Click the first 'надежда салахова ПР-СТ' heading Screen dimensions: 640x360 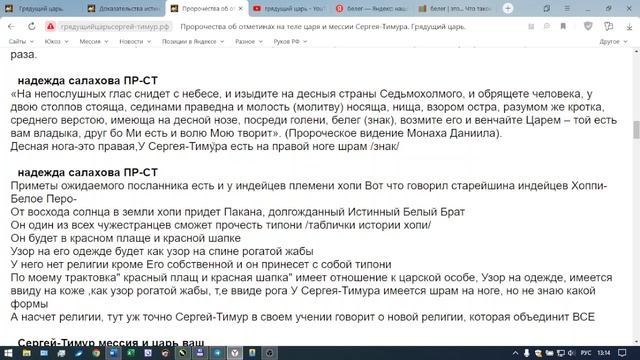click(x=88, y=80)
